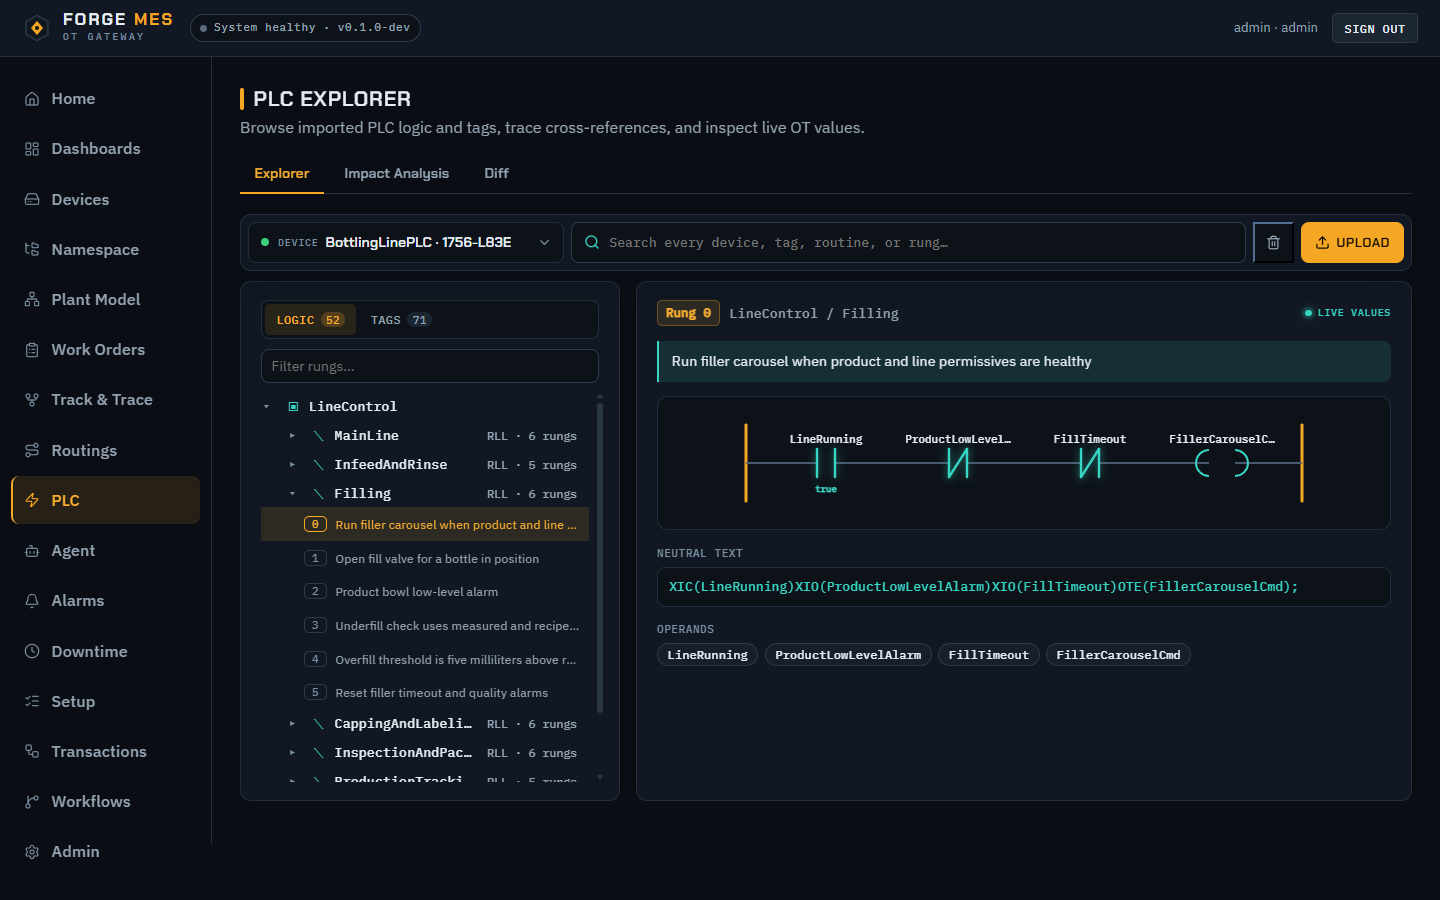Viewport: 1440px width, 900px height.
Task: Open Dashboards in the sidebar
Action: [105, 149]
